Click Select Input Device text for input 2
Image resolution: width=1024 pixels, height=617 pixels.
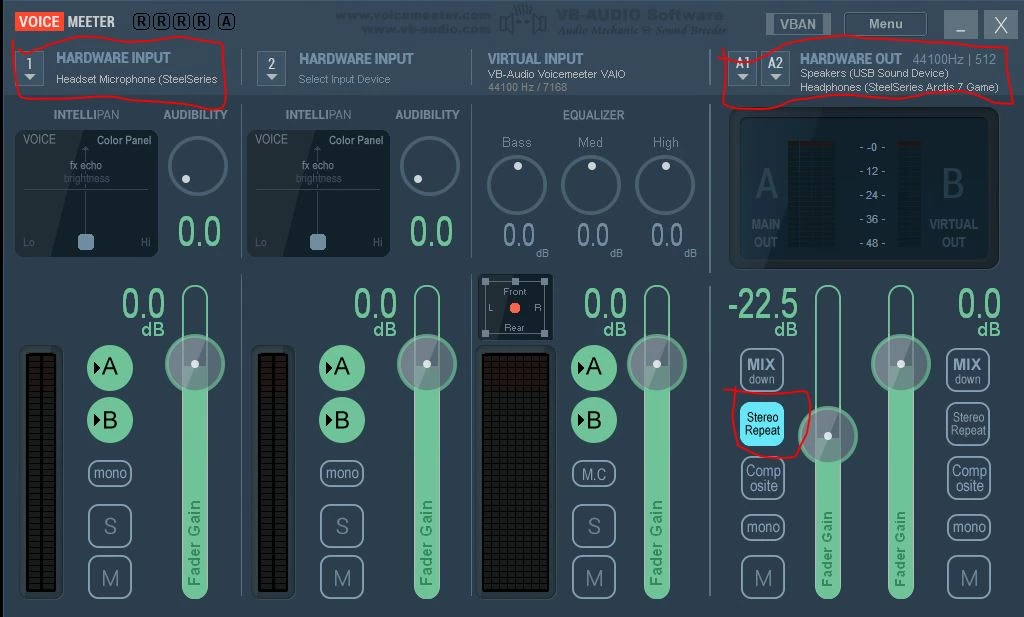[344, 79]
